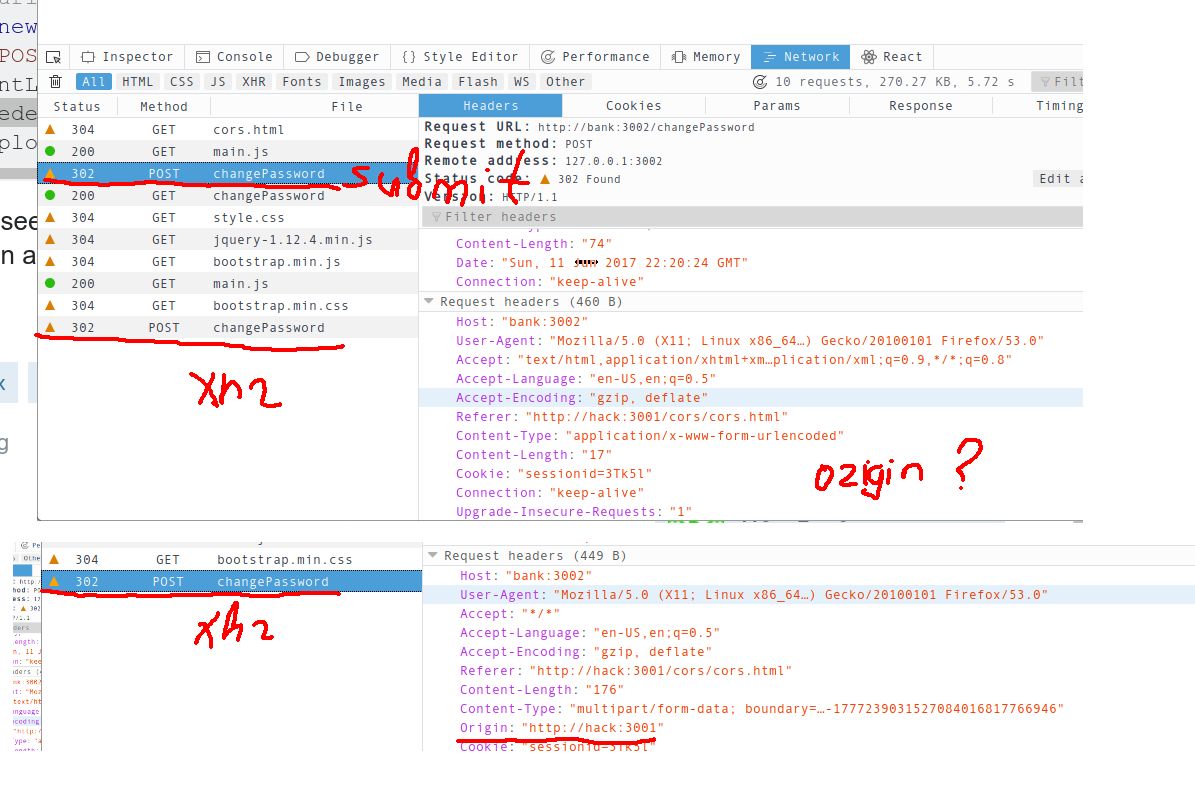Select the Remote address 127.0.0.1:3002 line
Viewport: 1195px width, 786px height.
pos(543,161)
